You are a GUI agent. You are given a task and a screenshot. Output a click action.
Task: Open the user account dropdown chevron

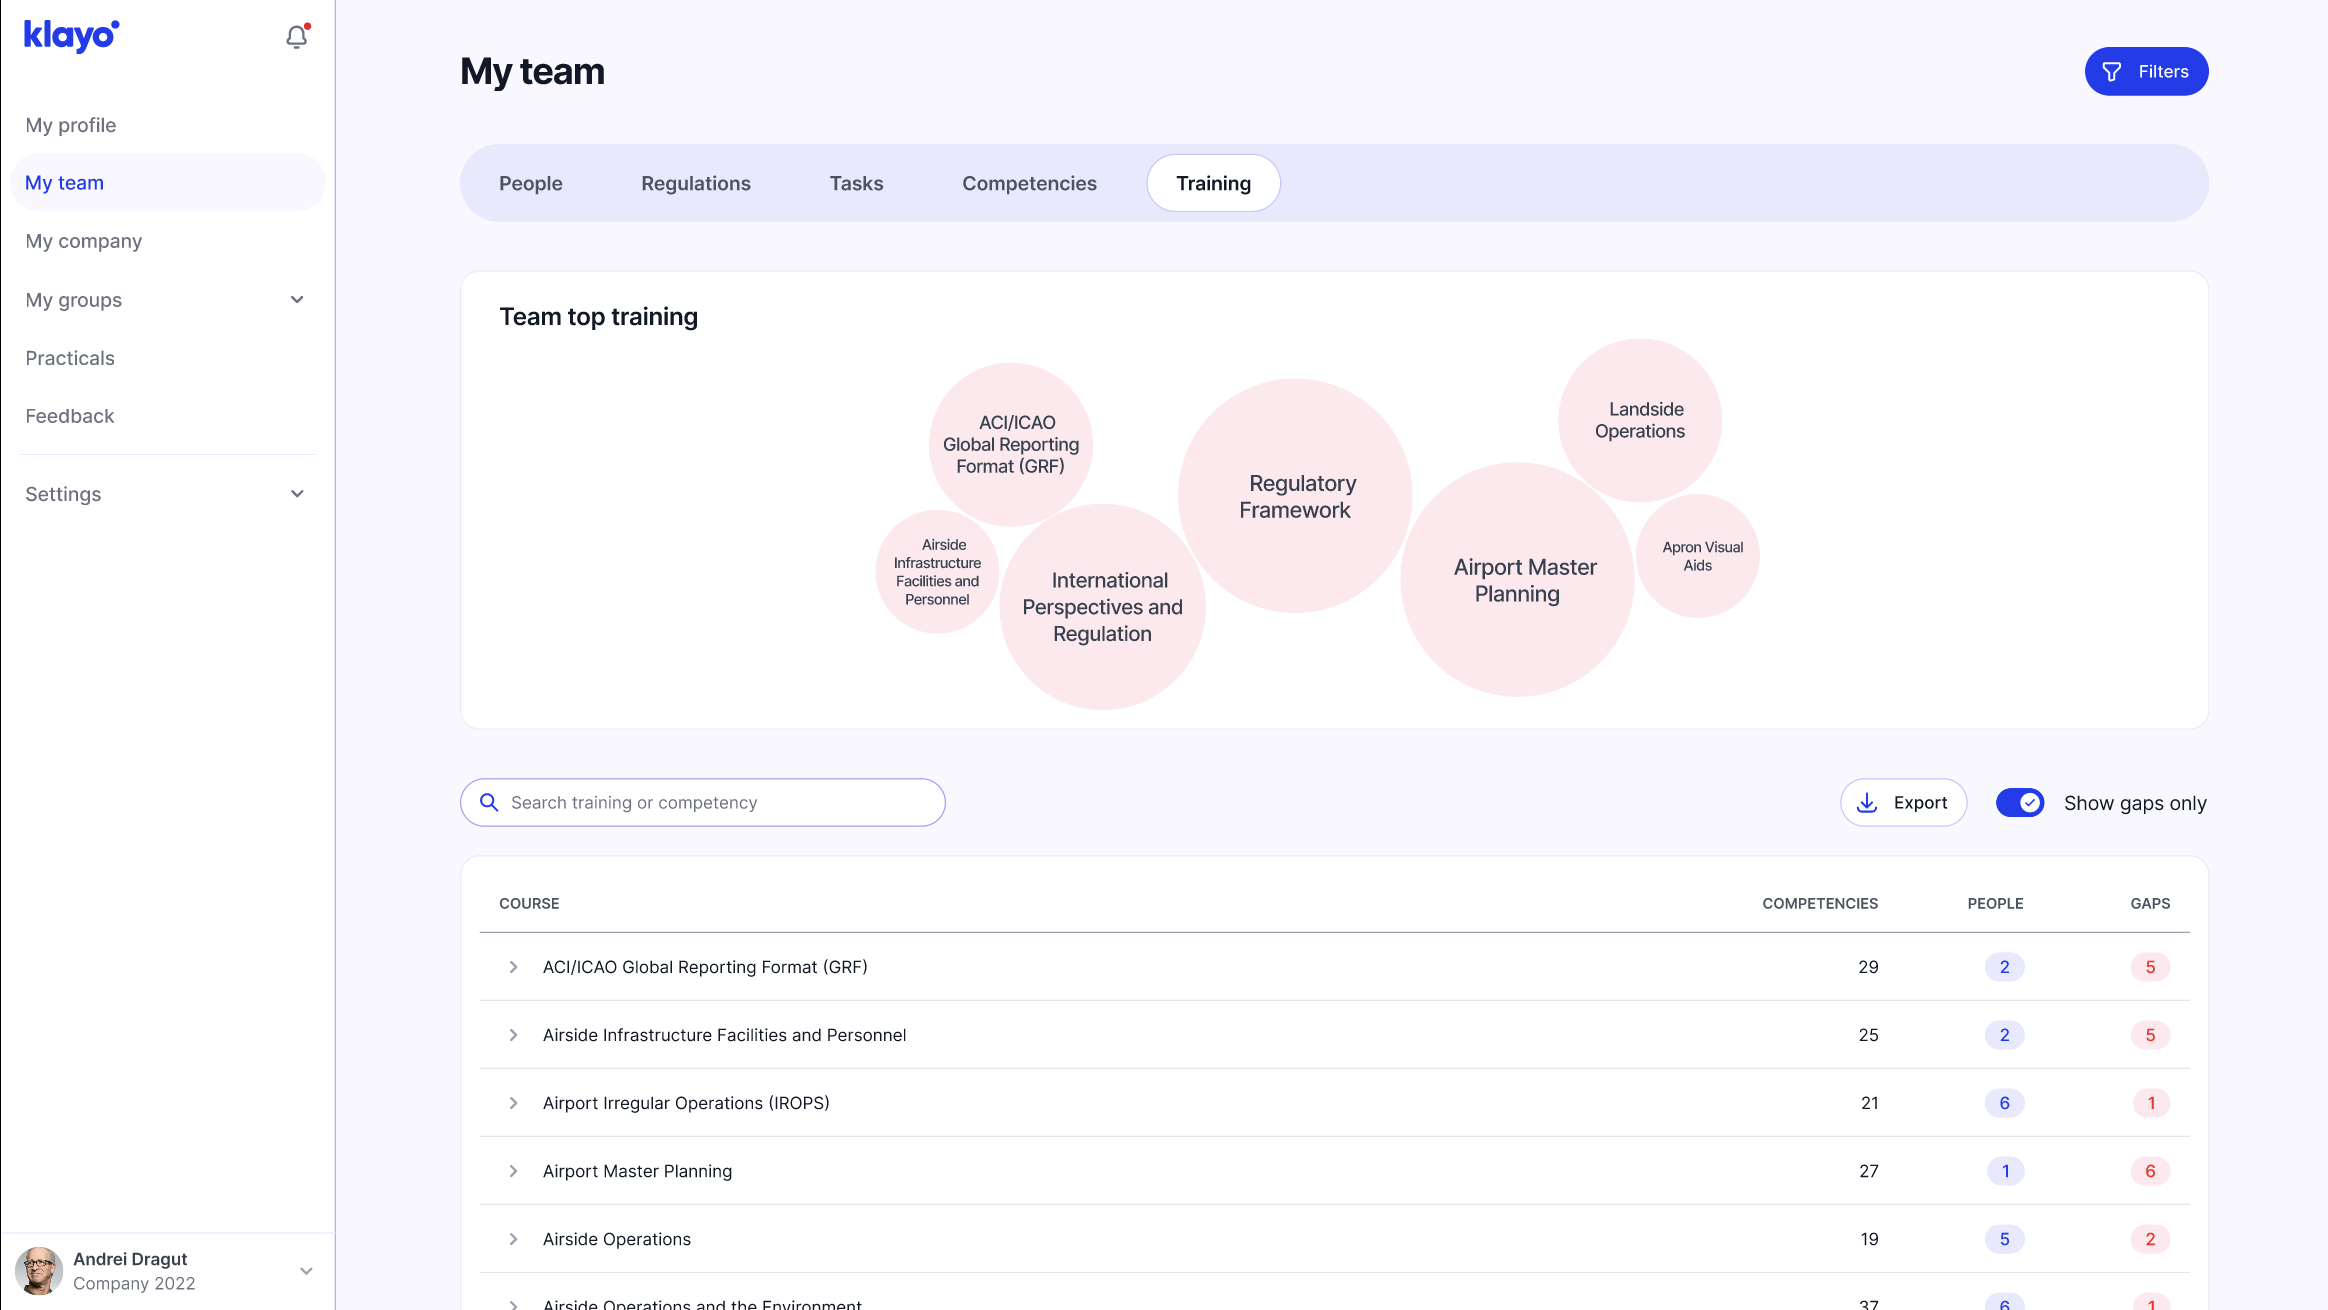306,1271
